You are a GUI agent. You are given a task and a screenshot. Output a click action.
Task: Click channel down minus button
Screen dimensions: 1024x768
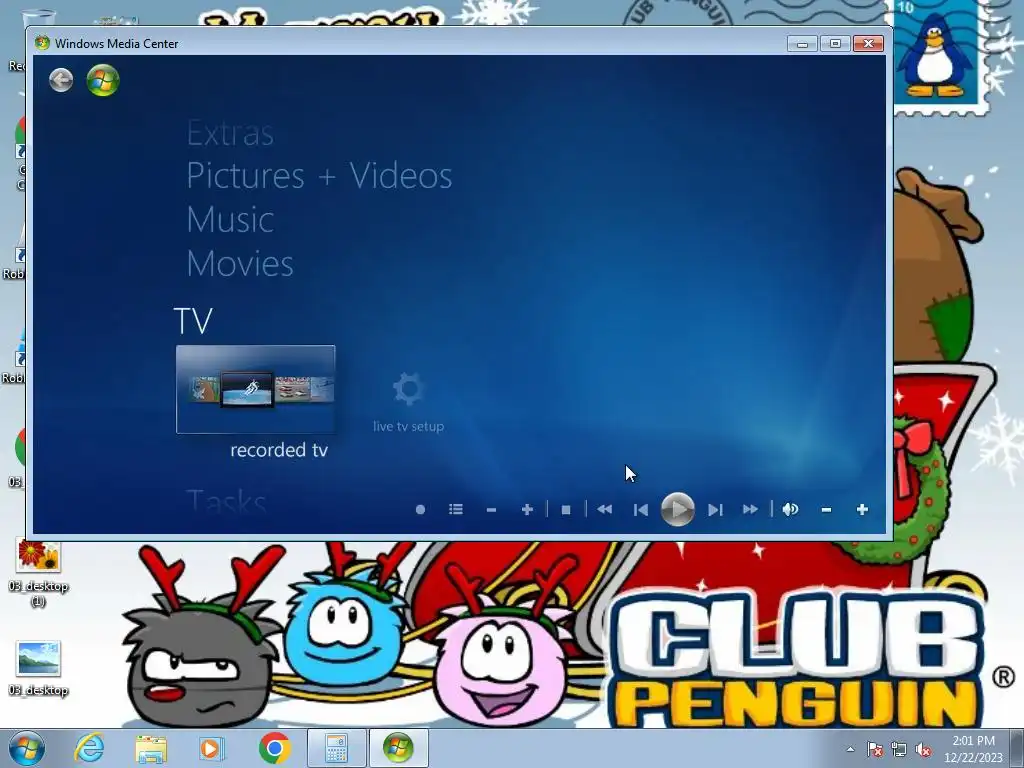click(x=492, y=509)
